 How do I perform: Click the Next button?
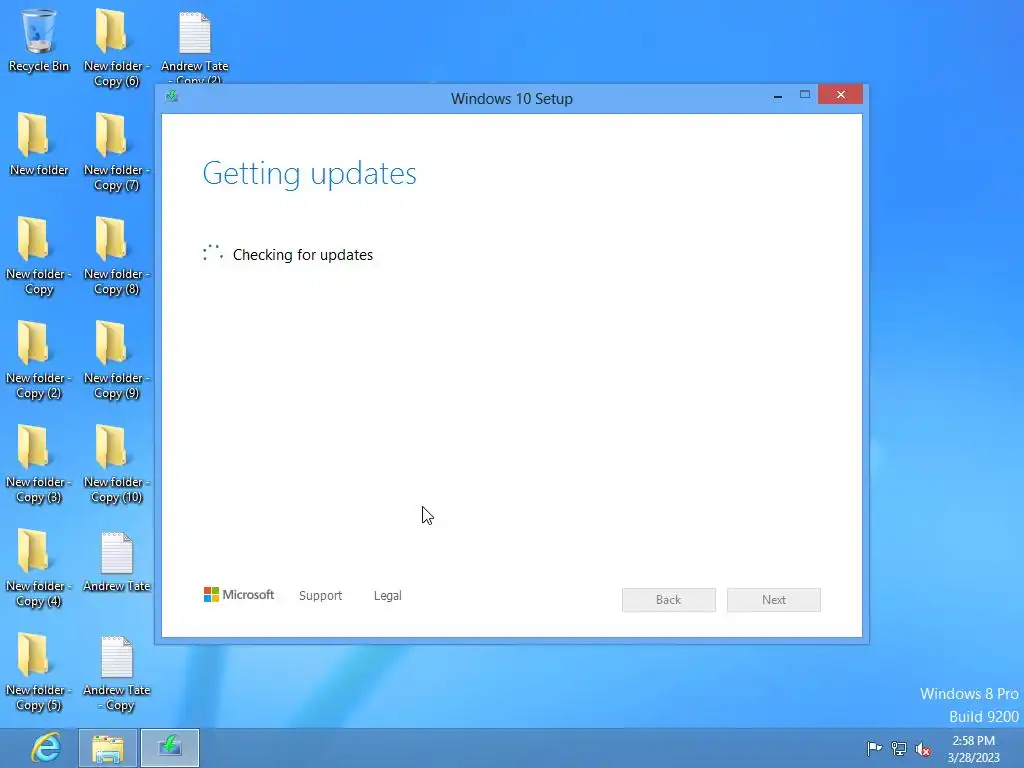pos(774,600)
